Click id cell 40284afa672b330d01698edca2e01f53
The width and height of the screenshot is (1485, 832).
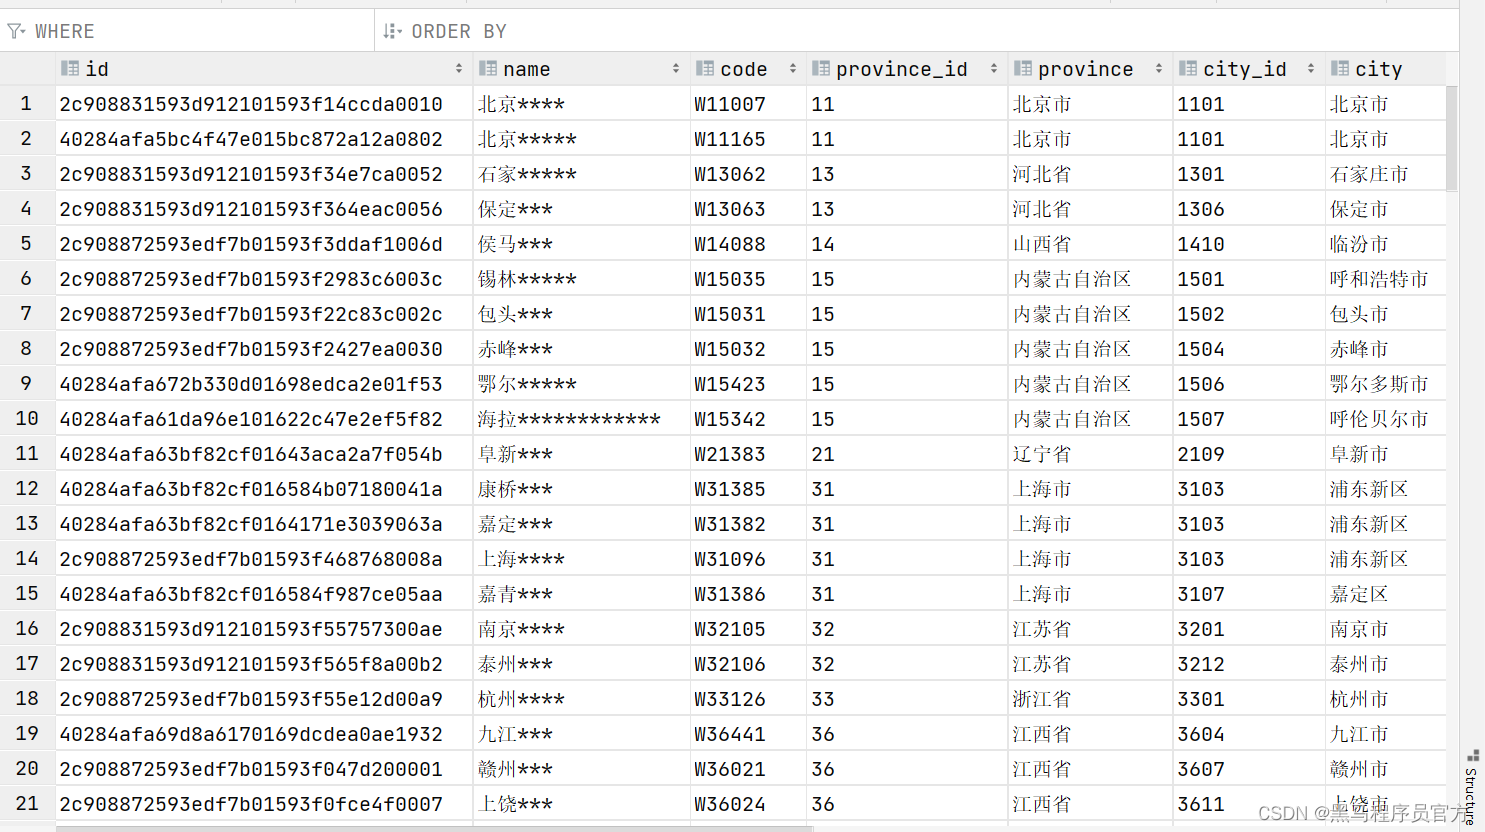264,384
